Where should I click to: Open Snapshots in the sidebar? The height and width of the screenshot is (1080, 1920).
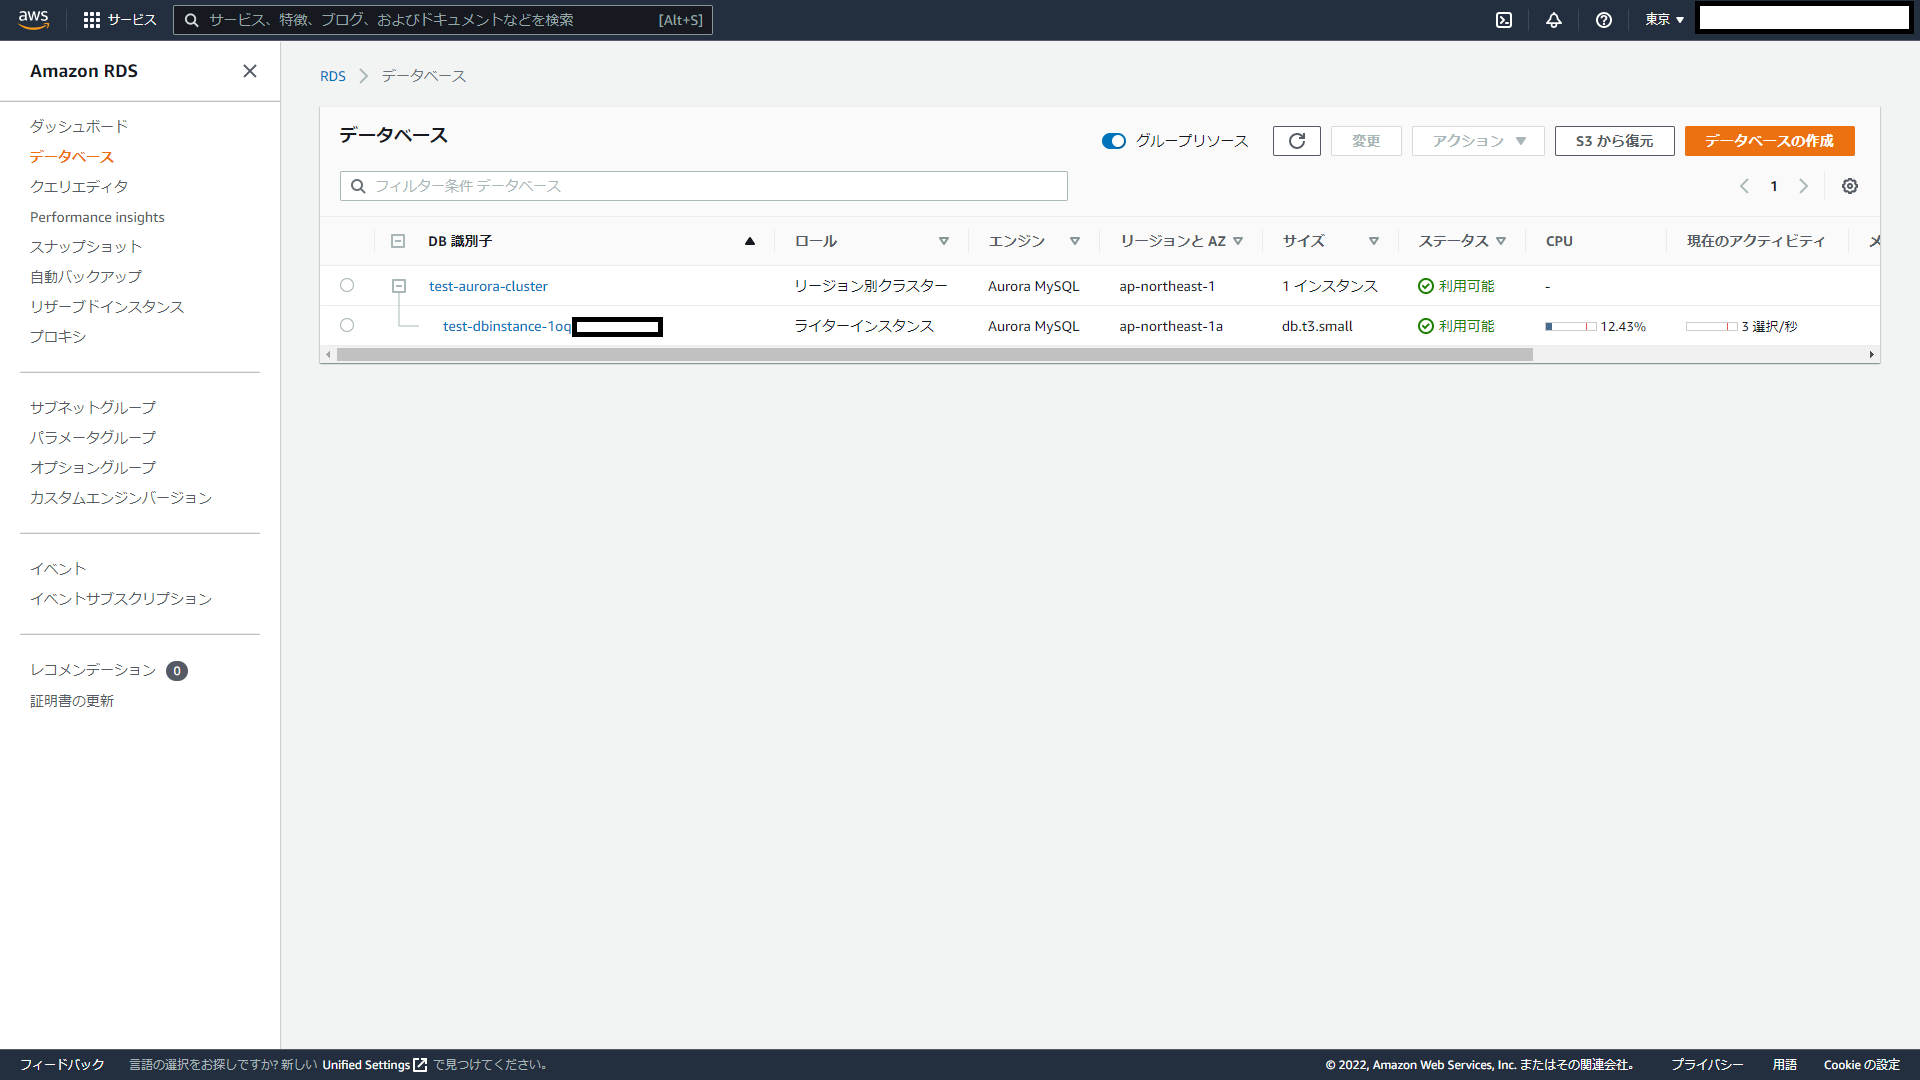pyautogui.click(x=85, y=247)
